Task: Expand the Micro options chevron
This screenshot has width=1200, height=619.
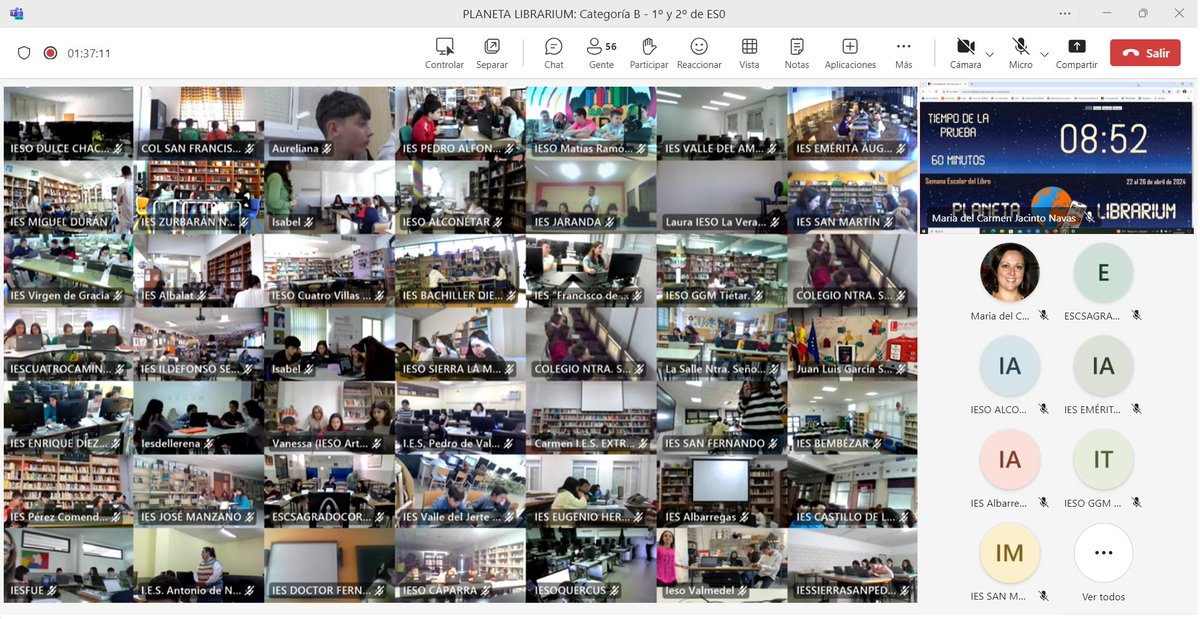Action: 1044,54
